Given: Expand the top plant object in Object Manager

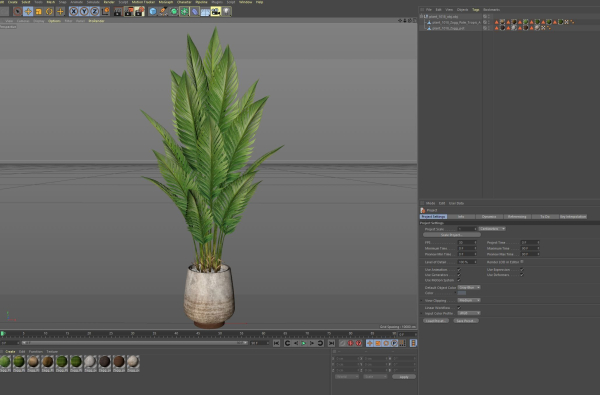Looking at the screenshot, I should (x=421, y=16).
